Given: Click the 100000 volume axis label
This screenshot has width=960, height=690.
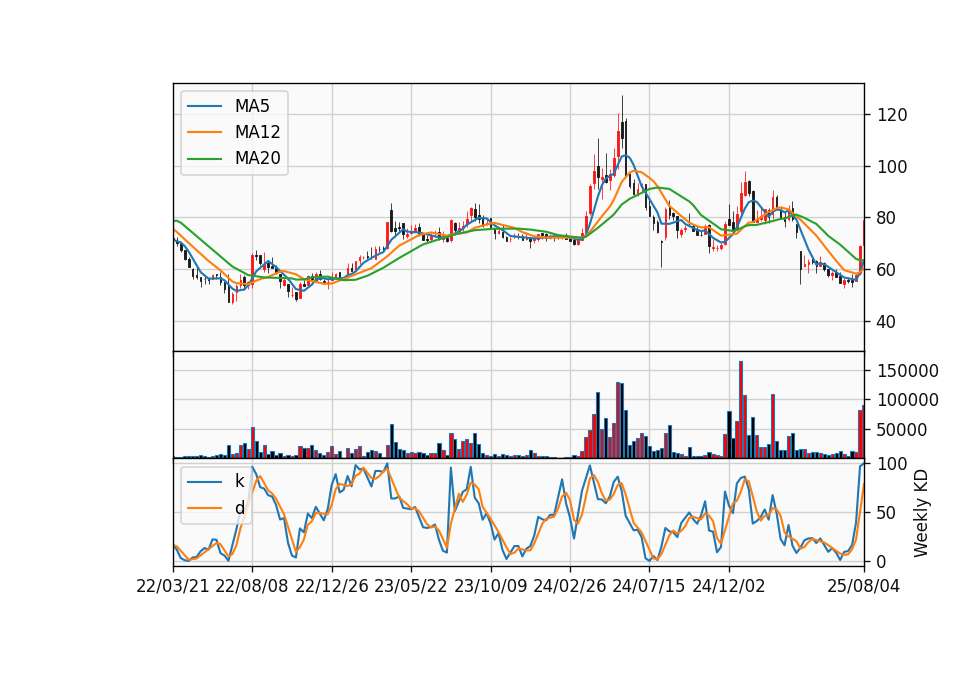Looking at the screenshot, I should click(908, 400).
